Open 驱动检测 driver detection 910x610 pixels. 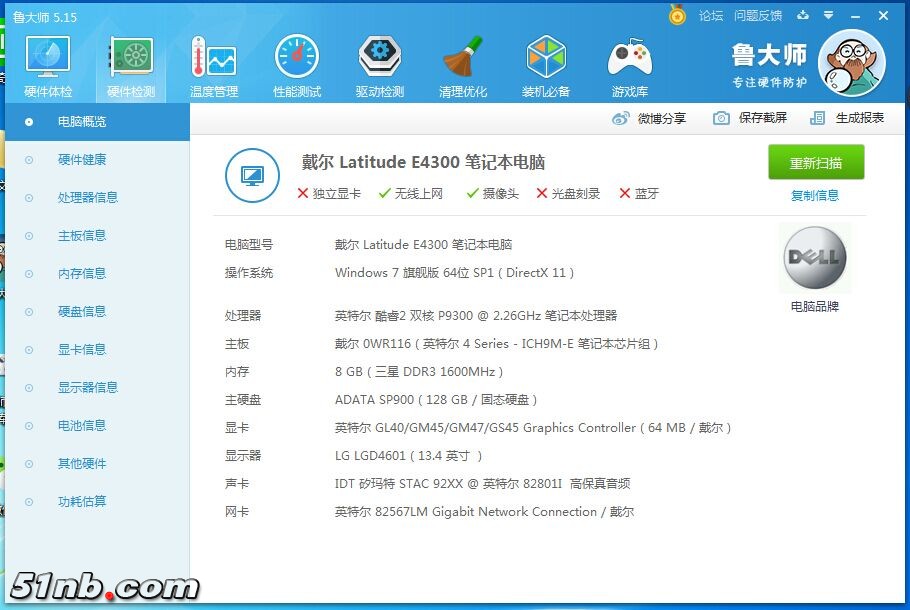click(379, 63)
